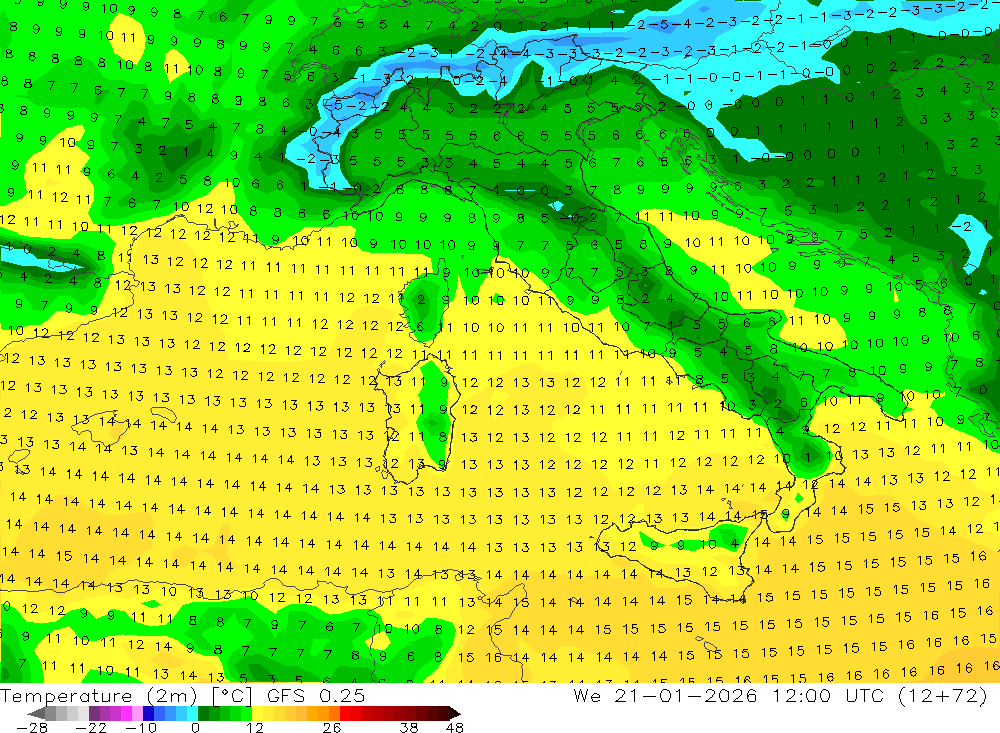
Task: Select the 12 legend scale label
Action: (x=254, y=727)
